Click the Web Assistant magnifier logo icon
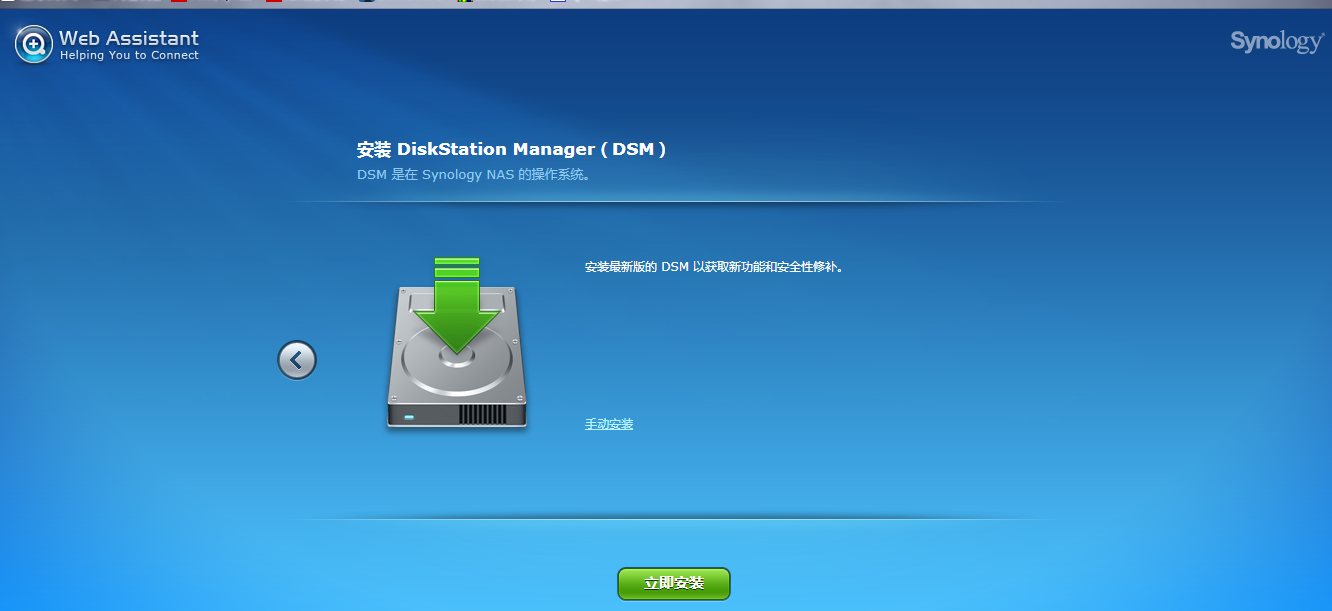1332x611 pixels. coord(34,44)
